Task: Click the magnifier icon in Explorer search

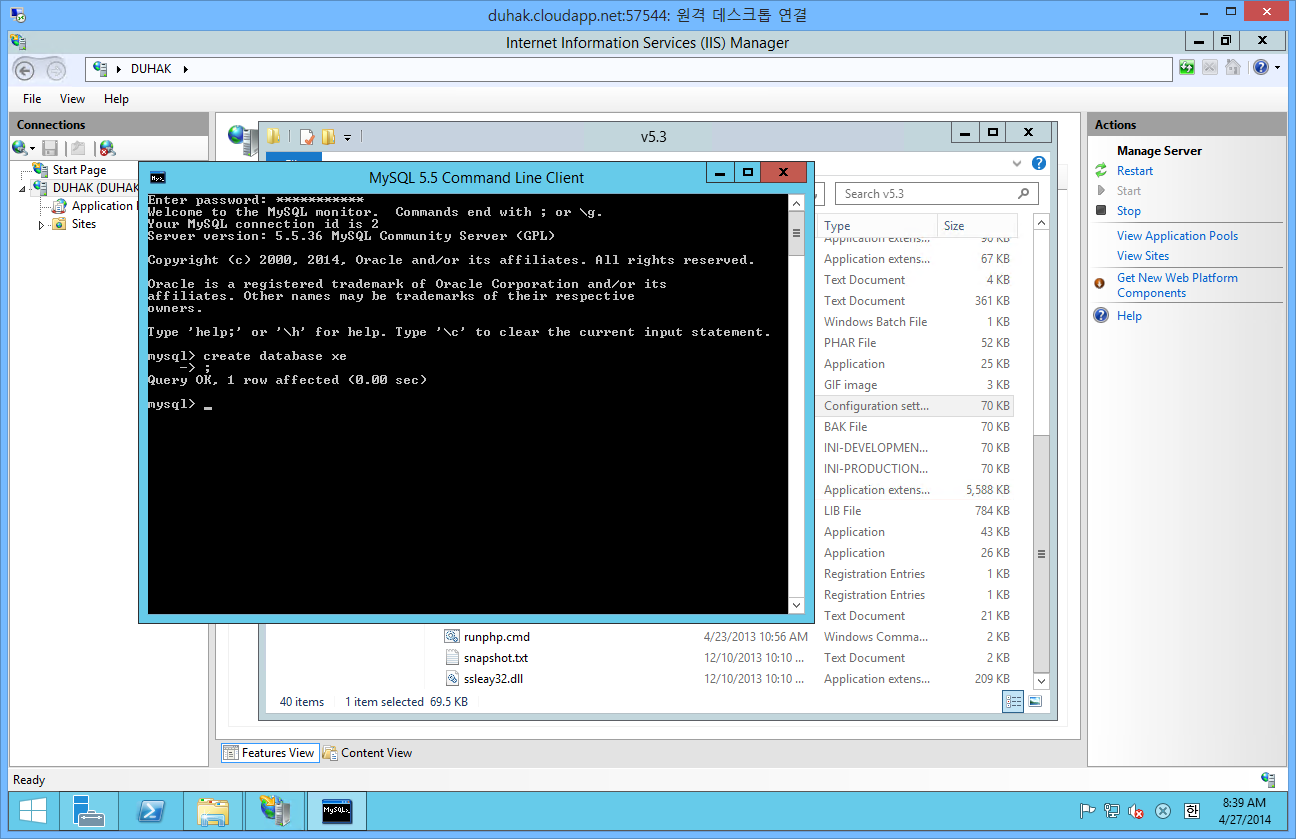Action: [1023, 194]
